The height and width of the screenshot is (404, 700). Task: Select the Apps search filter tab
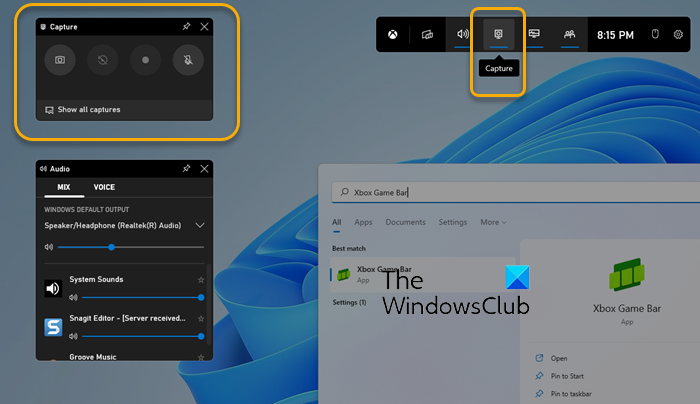[x=363, y=222]
